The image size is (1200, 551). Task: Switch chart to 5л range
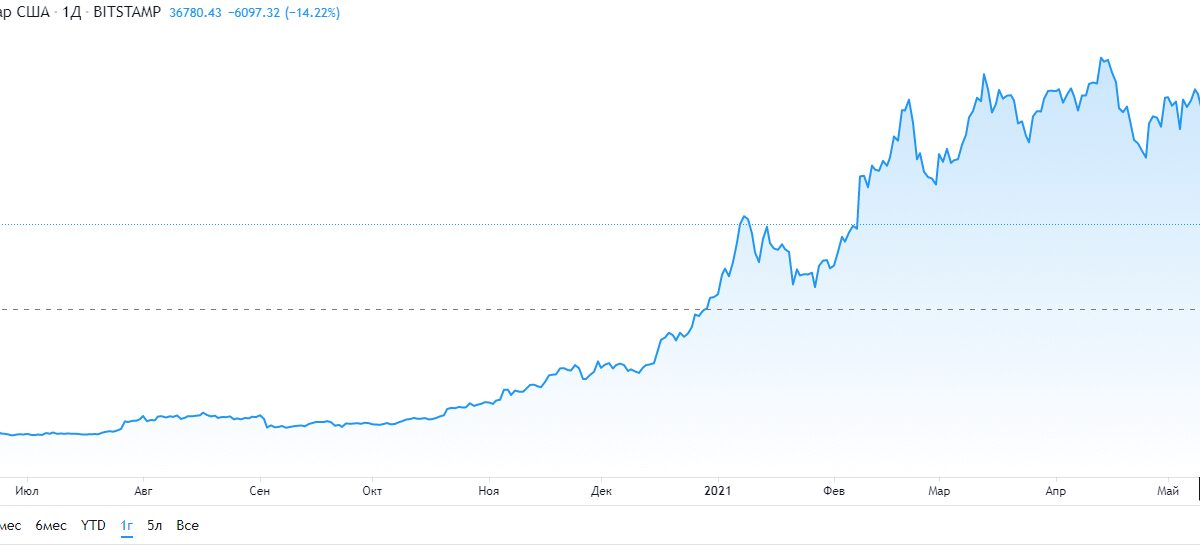click(155, 525)
